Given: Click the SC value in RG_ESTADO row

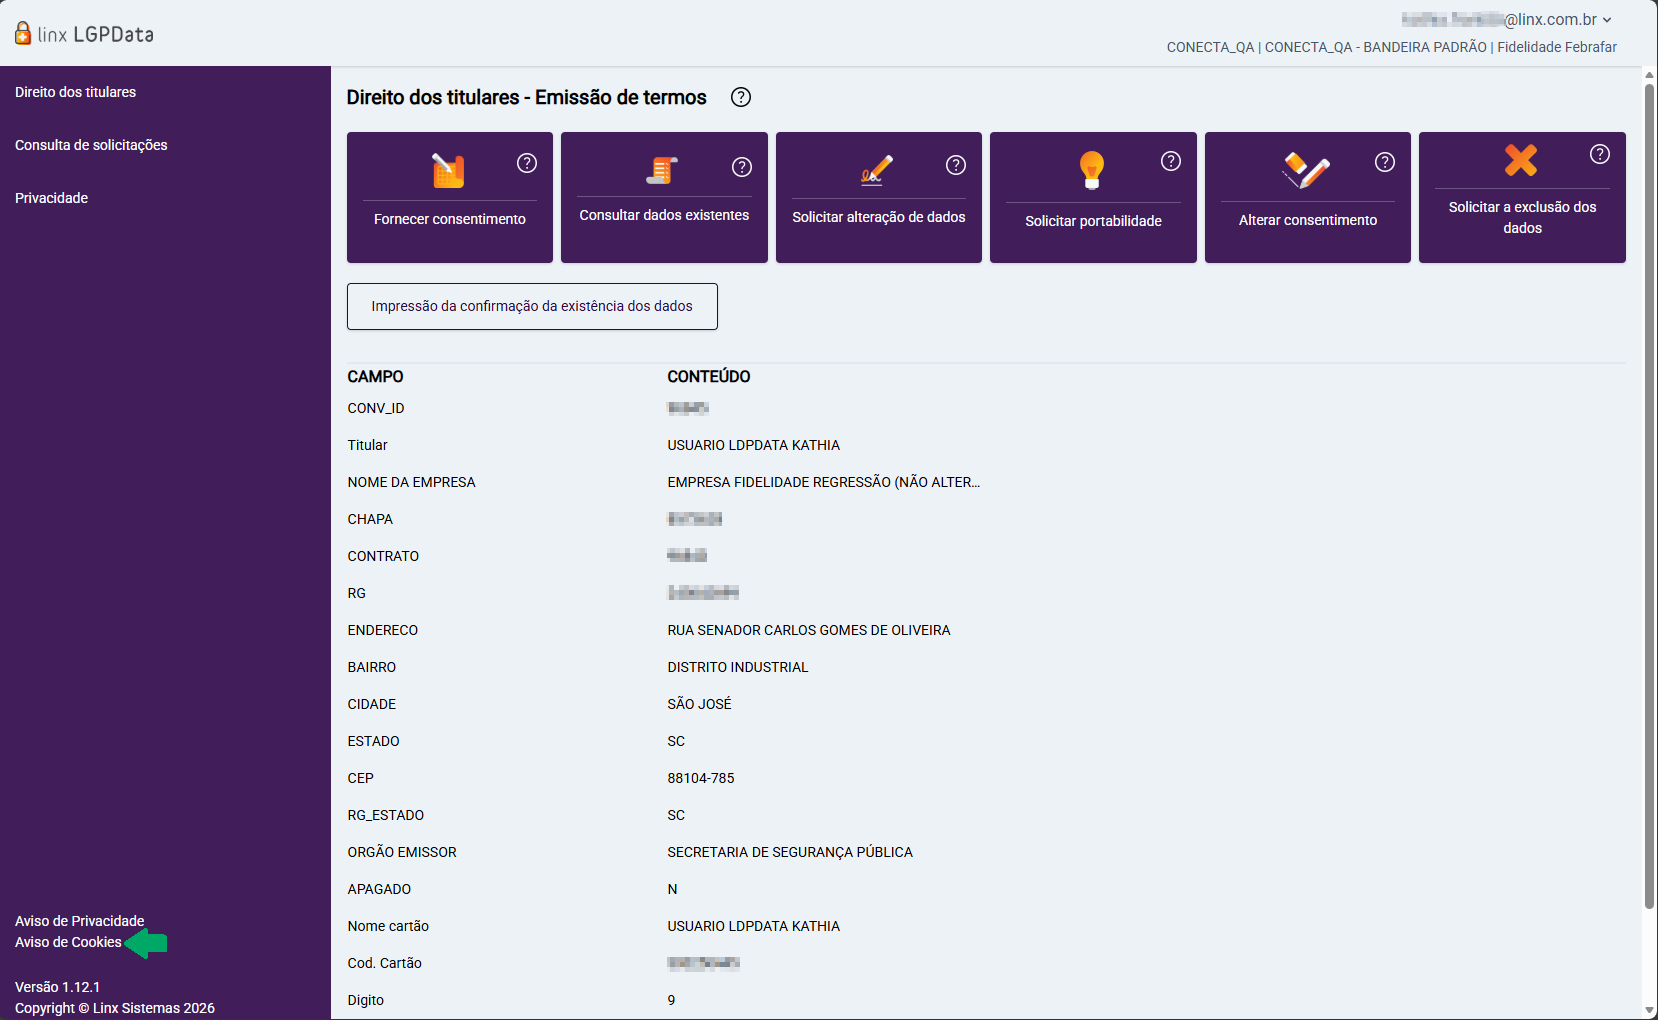Looking at the screenshot, I should click(676, 815).
